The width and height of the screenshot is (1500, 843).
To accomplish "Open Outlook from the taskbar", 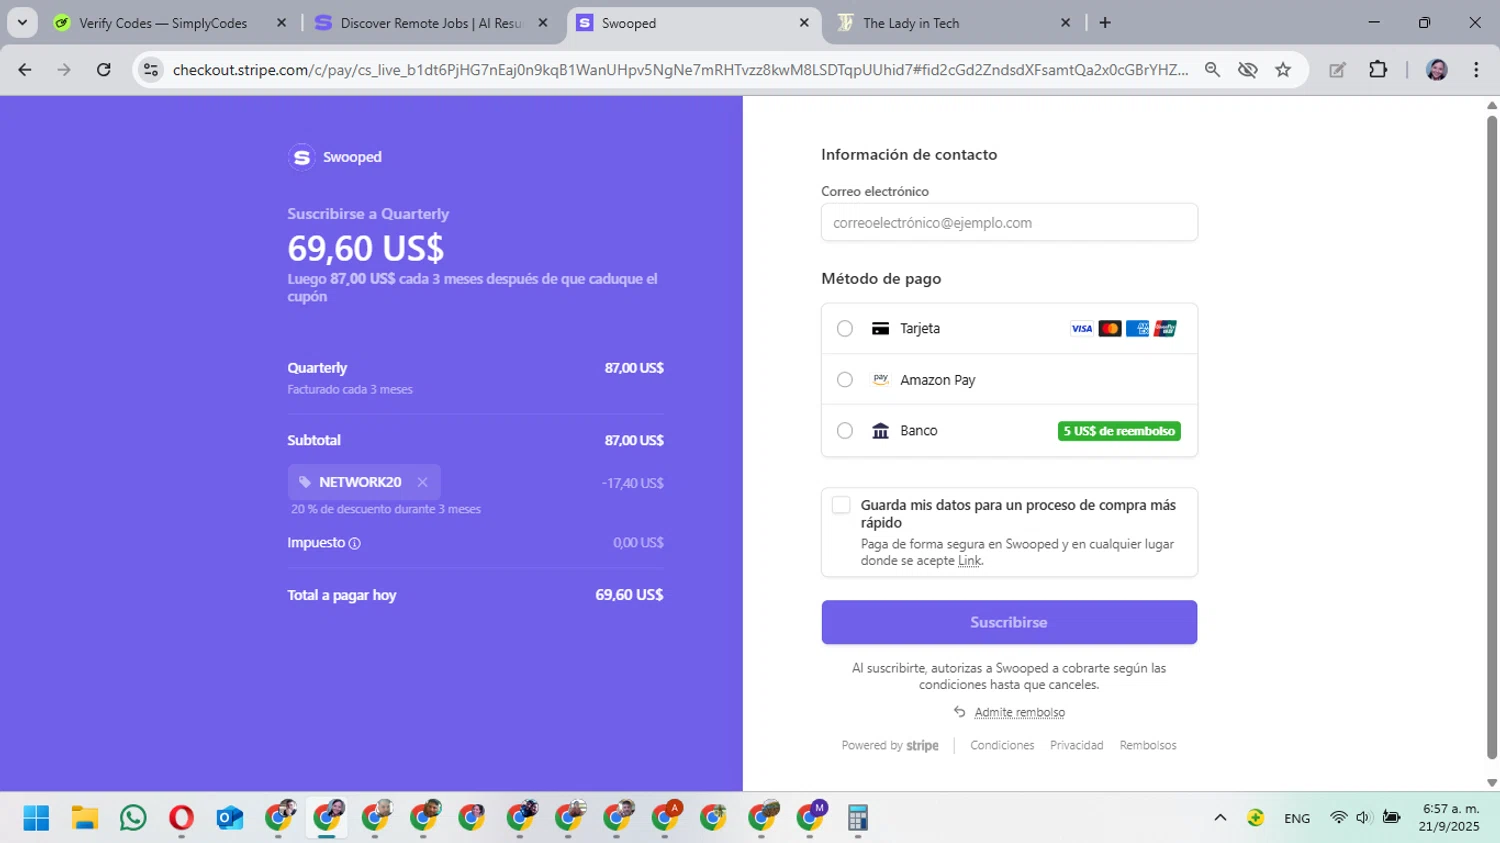I will [x=230, y=818].
